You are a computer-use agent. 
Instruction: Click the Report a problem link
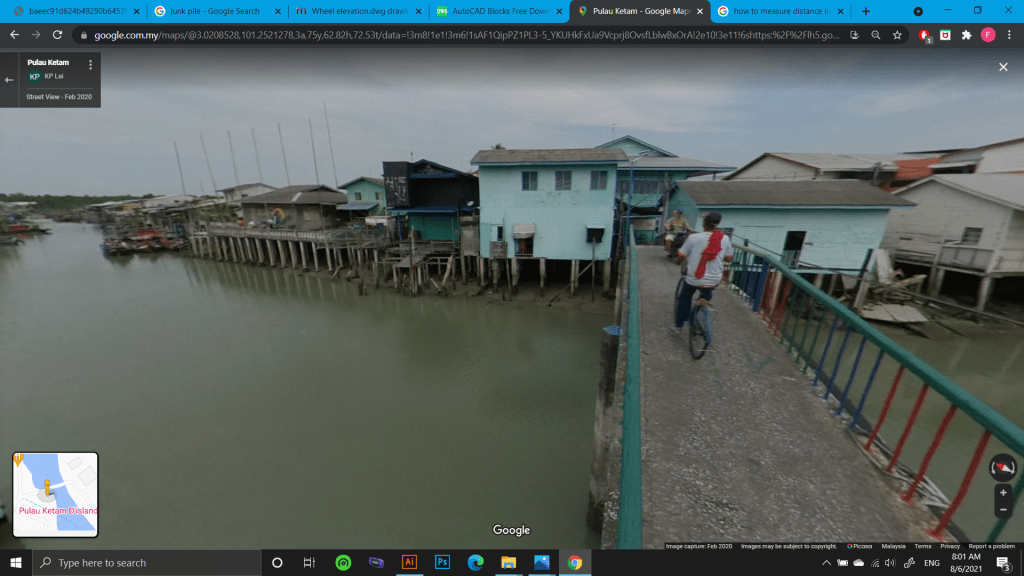coord(992,546)
